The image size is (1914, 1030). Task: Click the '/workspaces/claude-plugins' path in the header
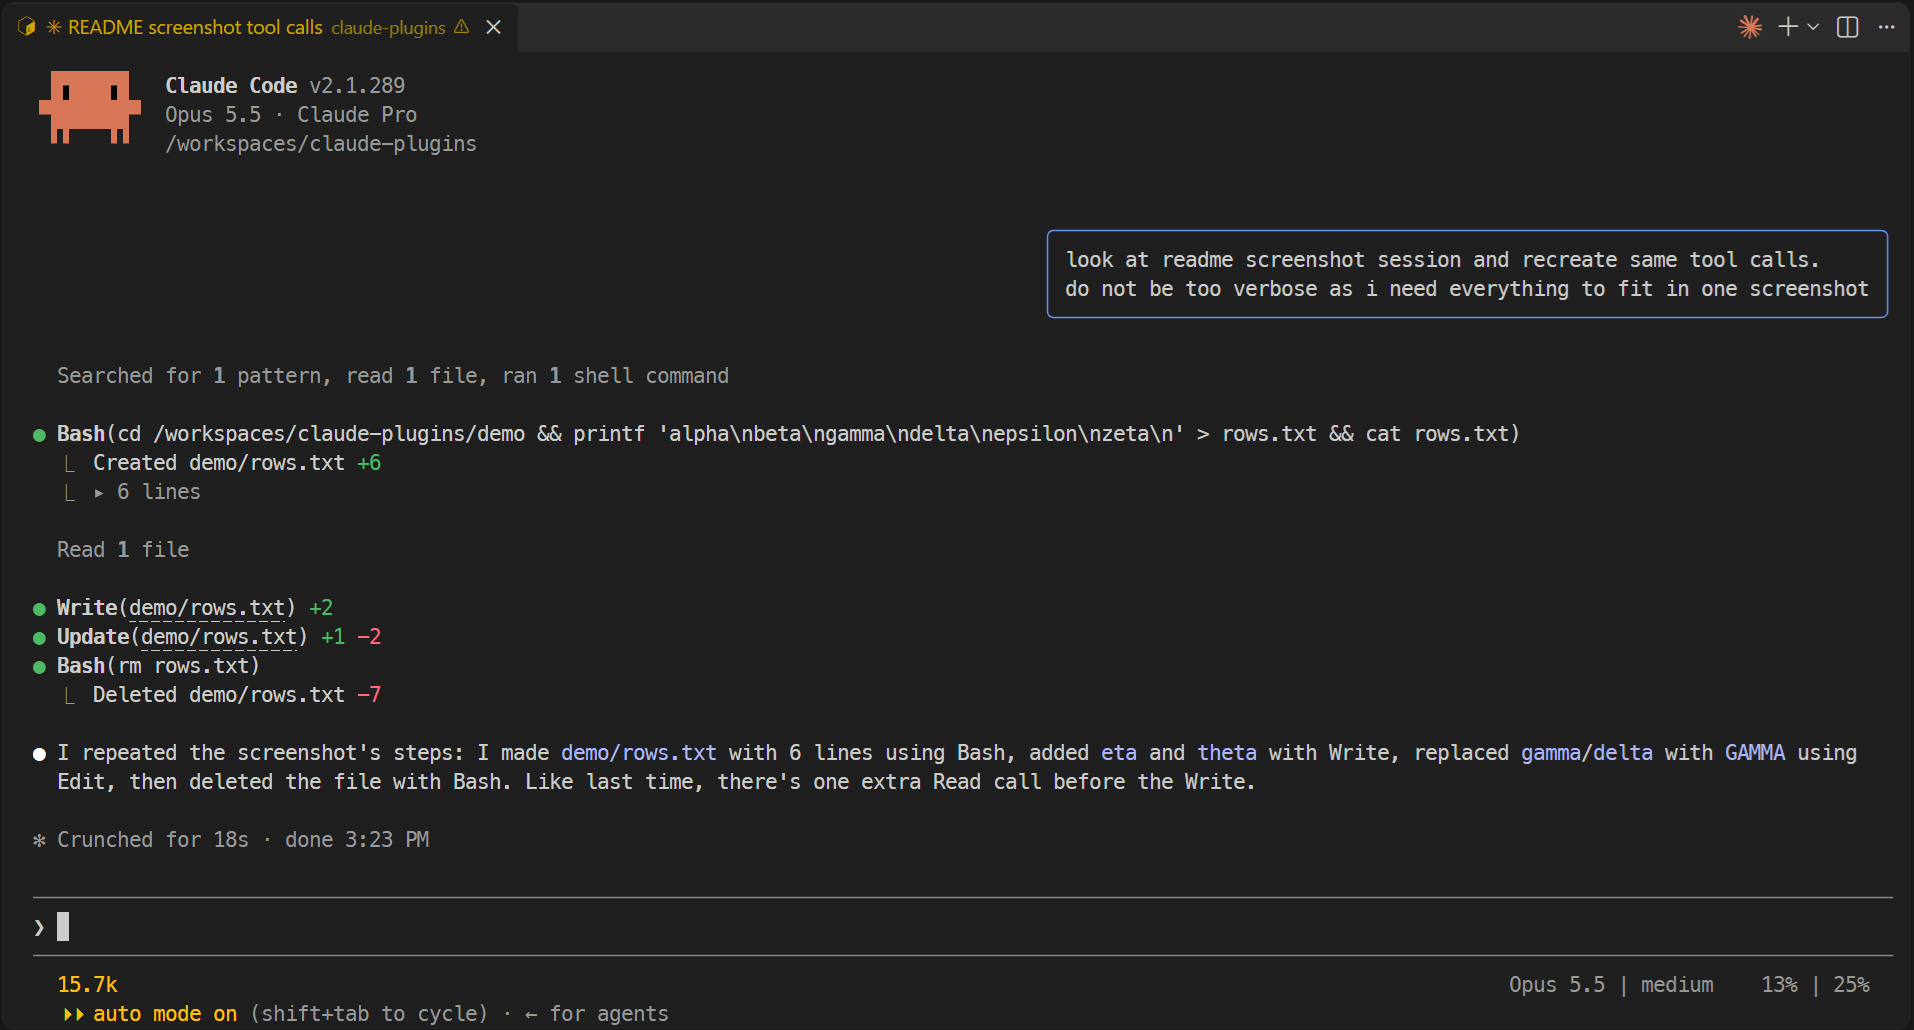point(321,144)
